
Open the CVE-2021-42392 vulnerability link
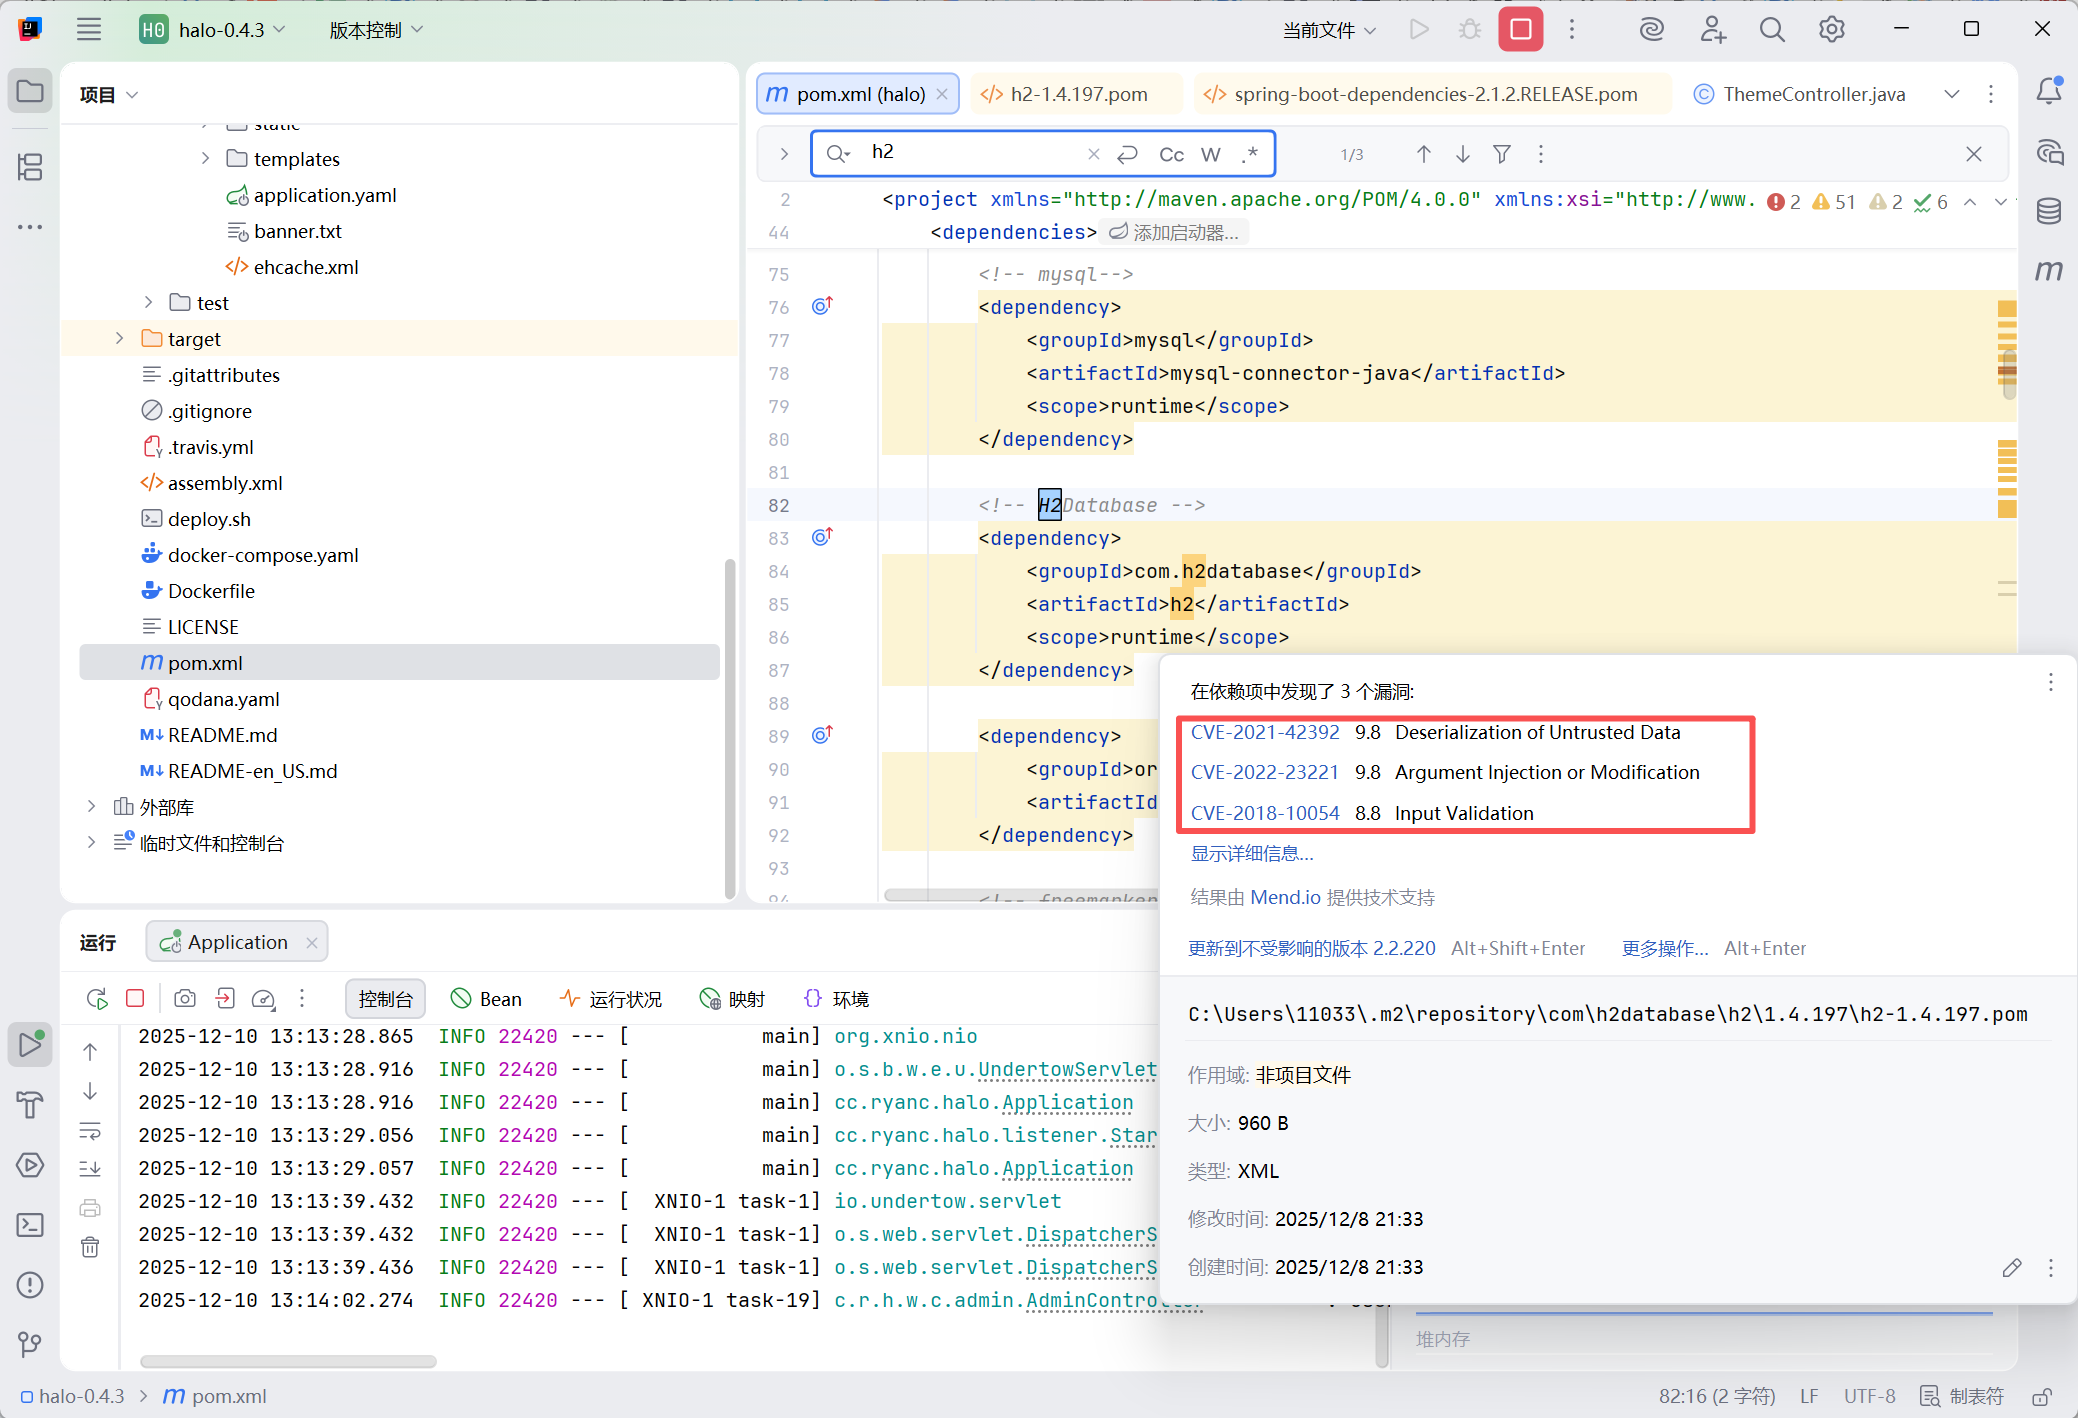pos(1264,732)
